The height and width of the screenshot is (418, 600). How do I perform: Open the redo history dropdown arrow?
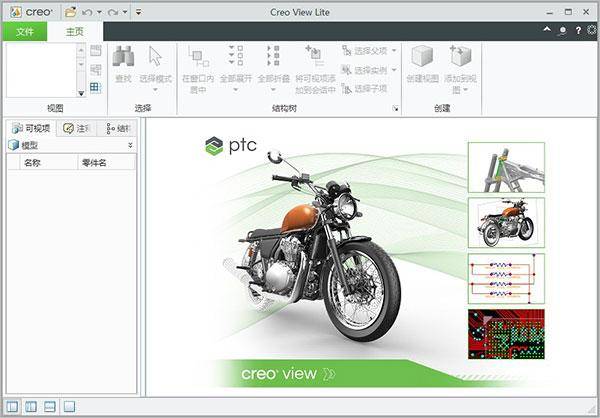pyautogui.click(x=125, y=13)
